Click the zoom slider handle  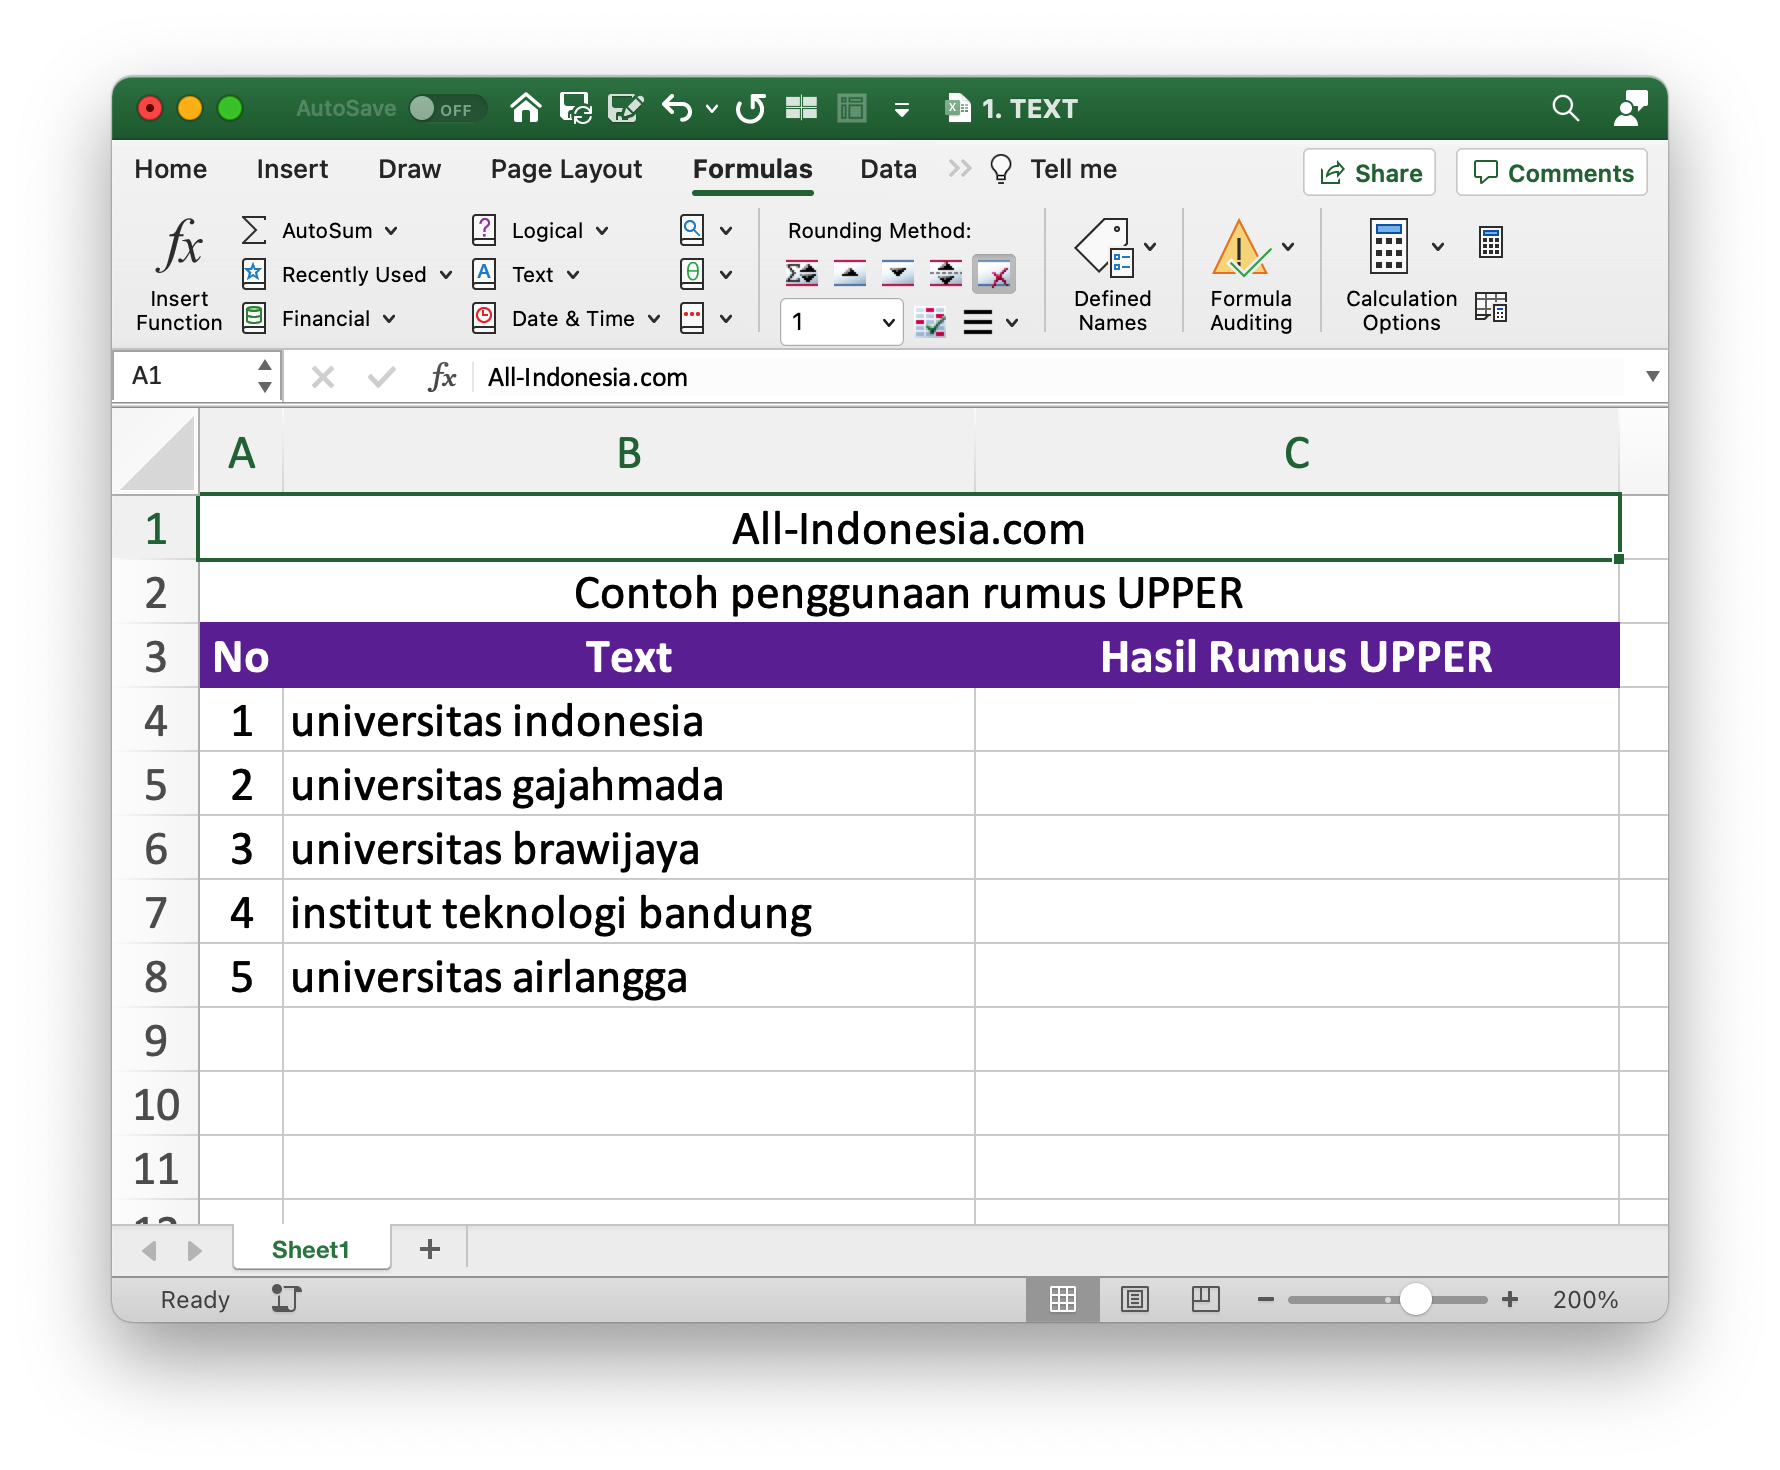pos(1415,1299)
